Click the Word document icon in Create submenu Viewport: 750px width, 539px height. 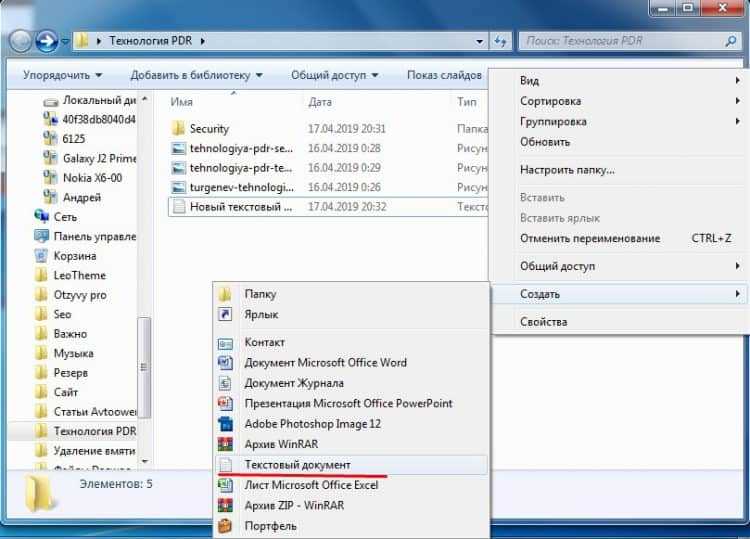225,363
